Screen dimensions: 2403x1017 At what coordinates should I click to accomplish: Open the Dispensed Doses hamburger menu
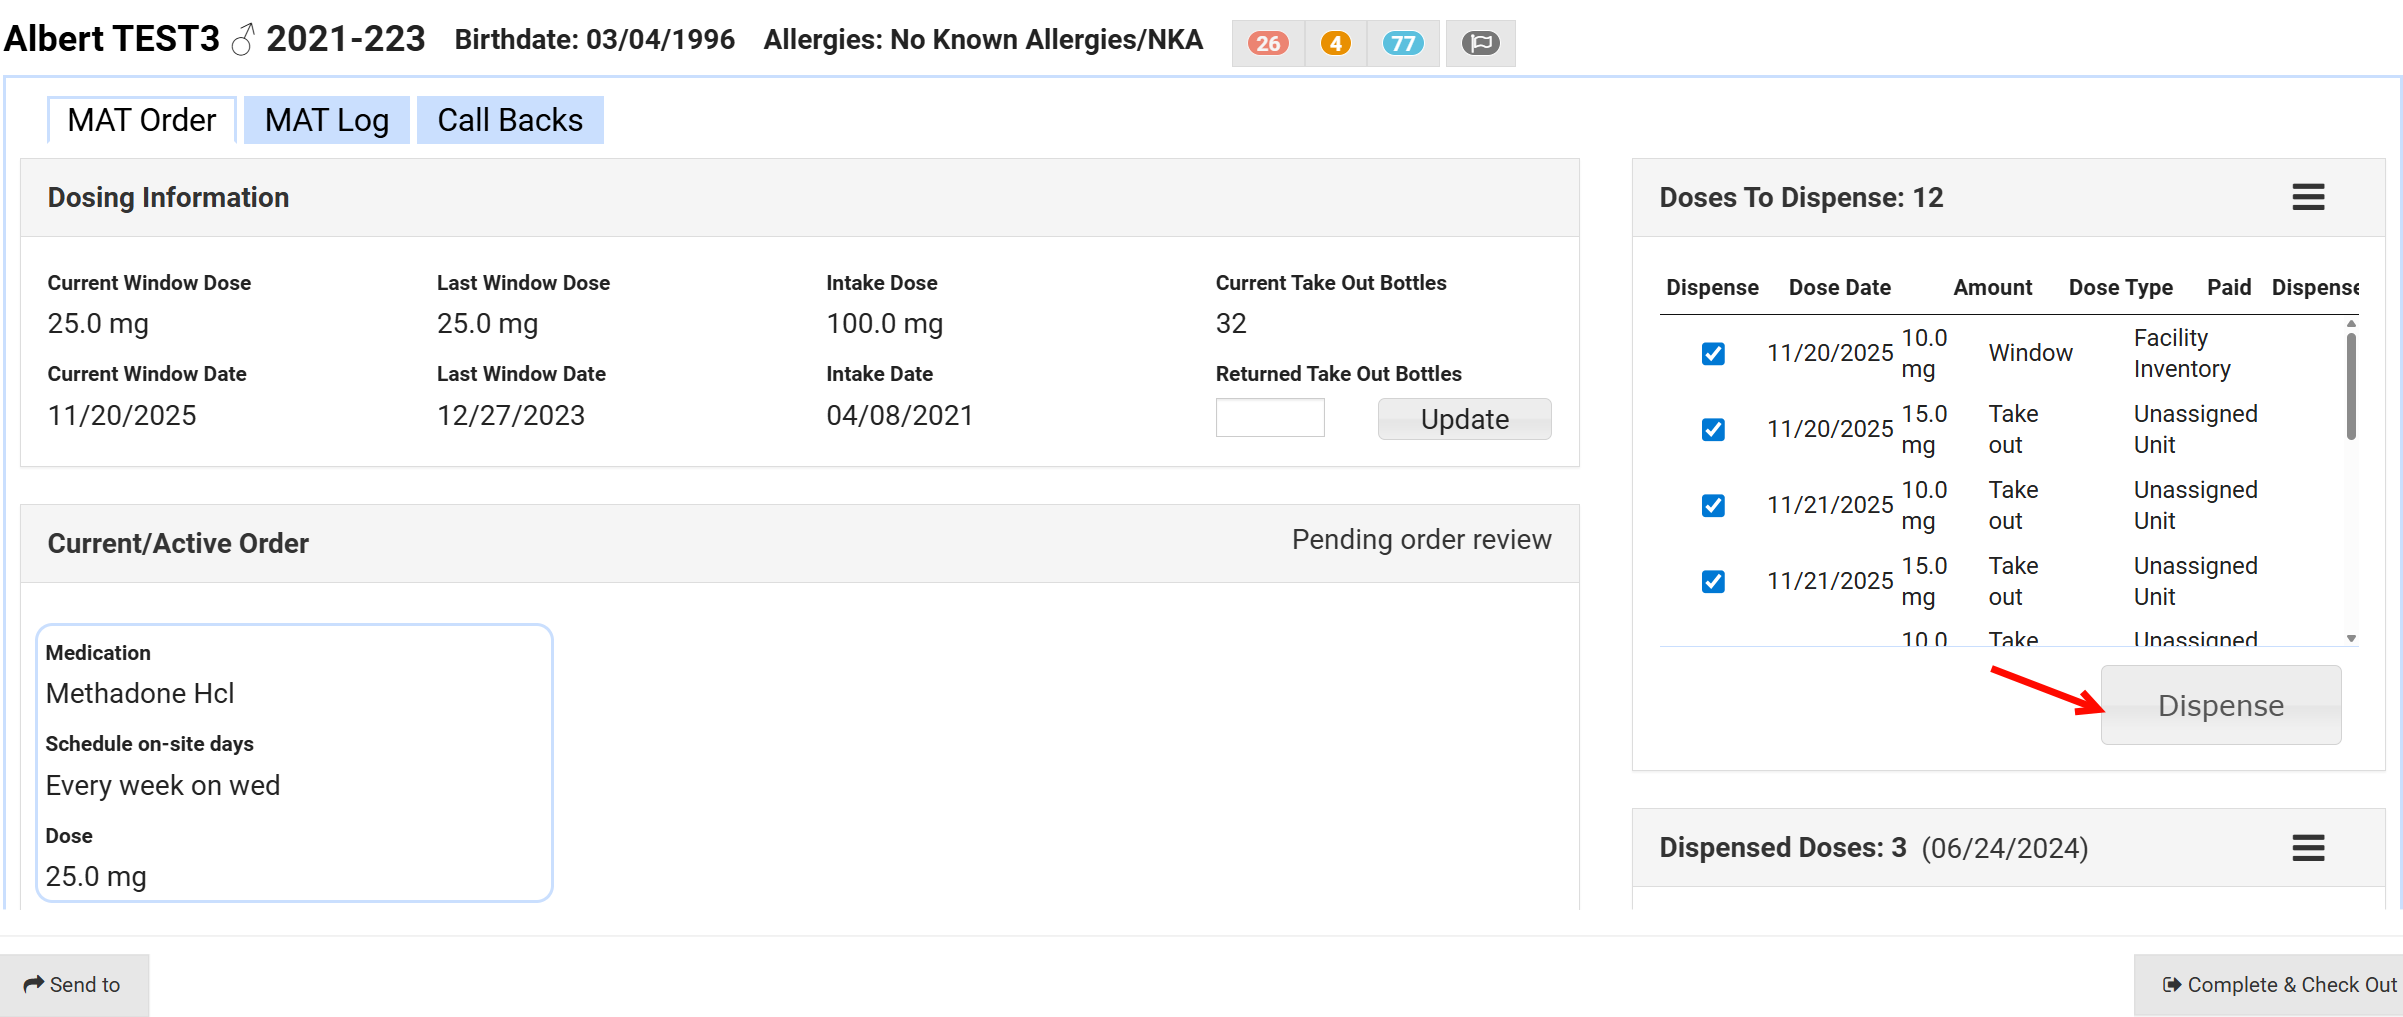click(x=2308, y=848)
